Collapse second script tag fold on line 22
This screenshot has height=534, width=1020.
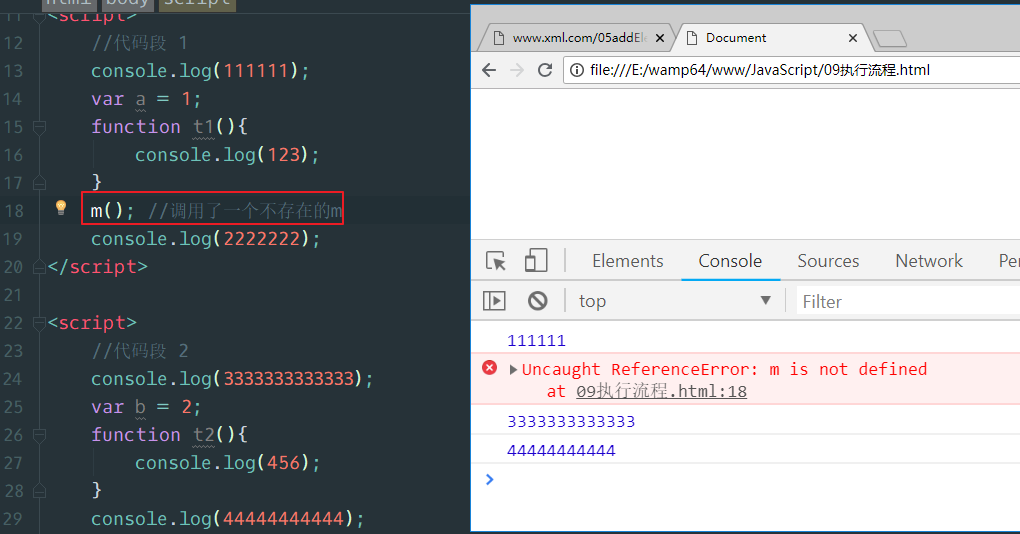tap(40, 323)
